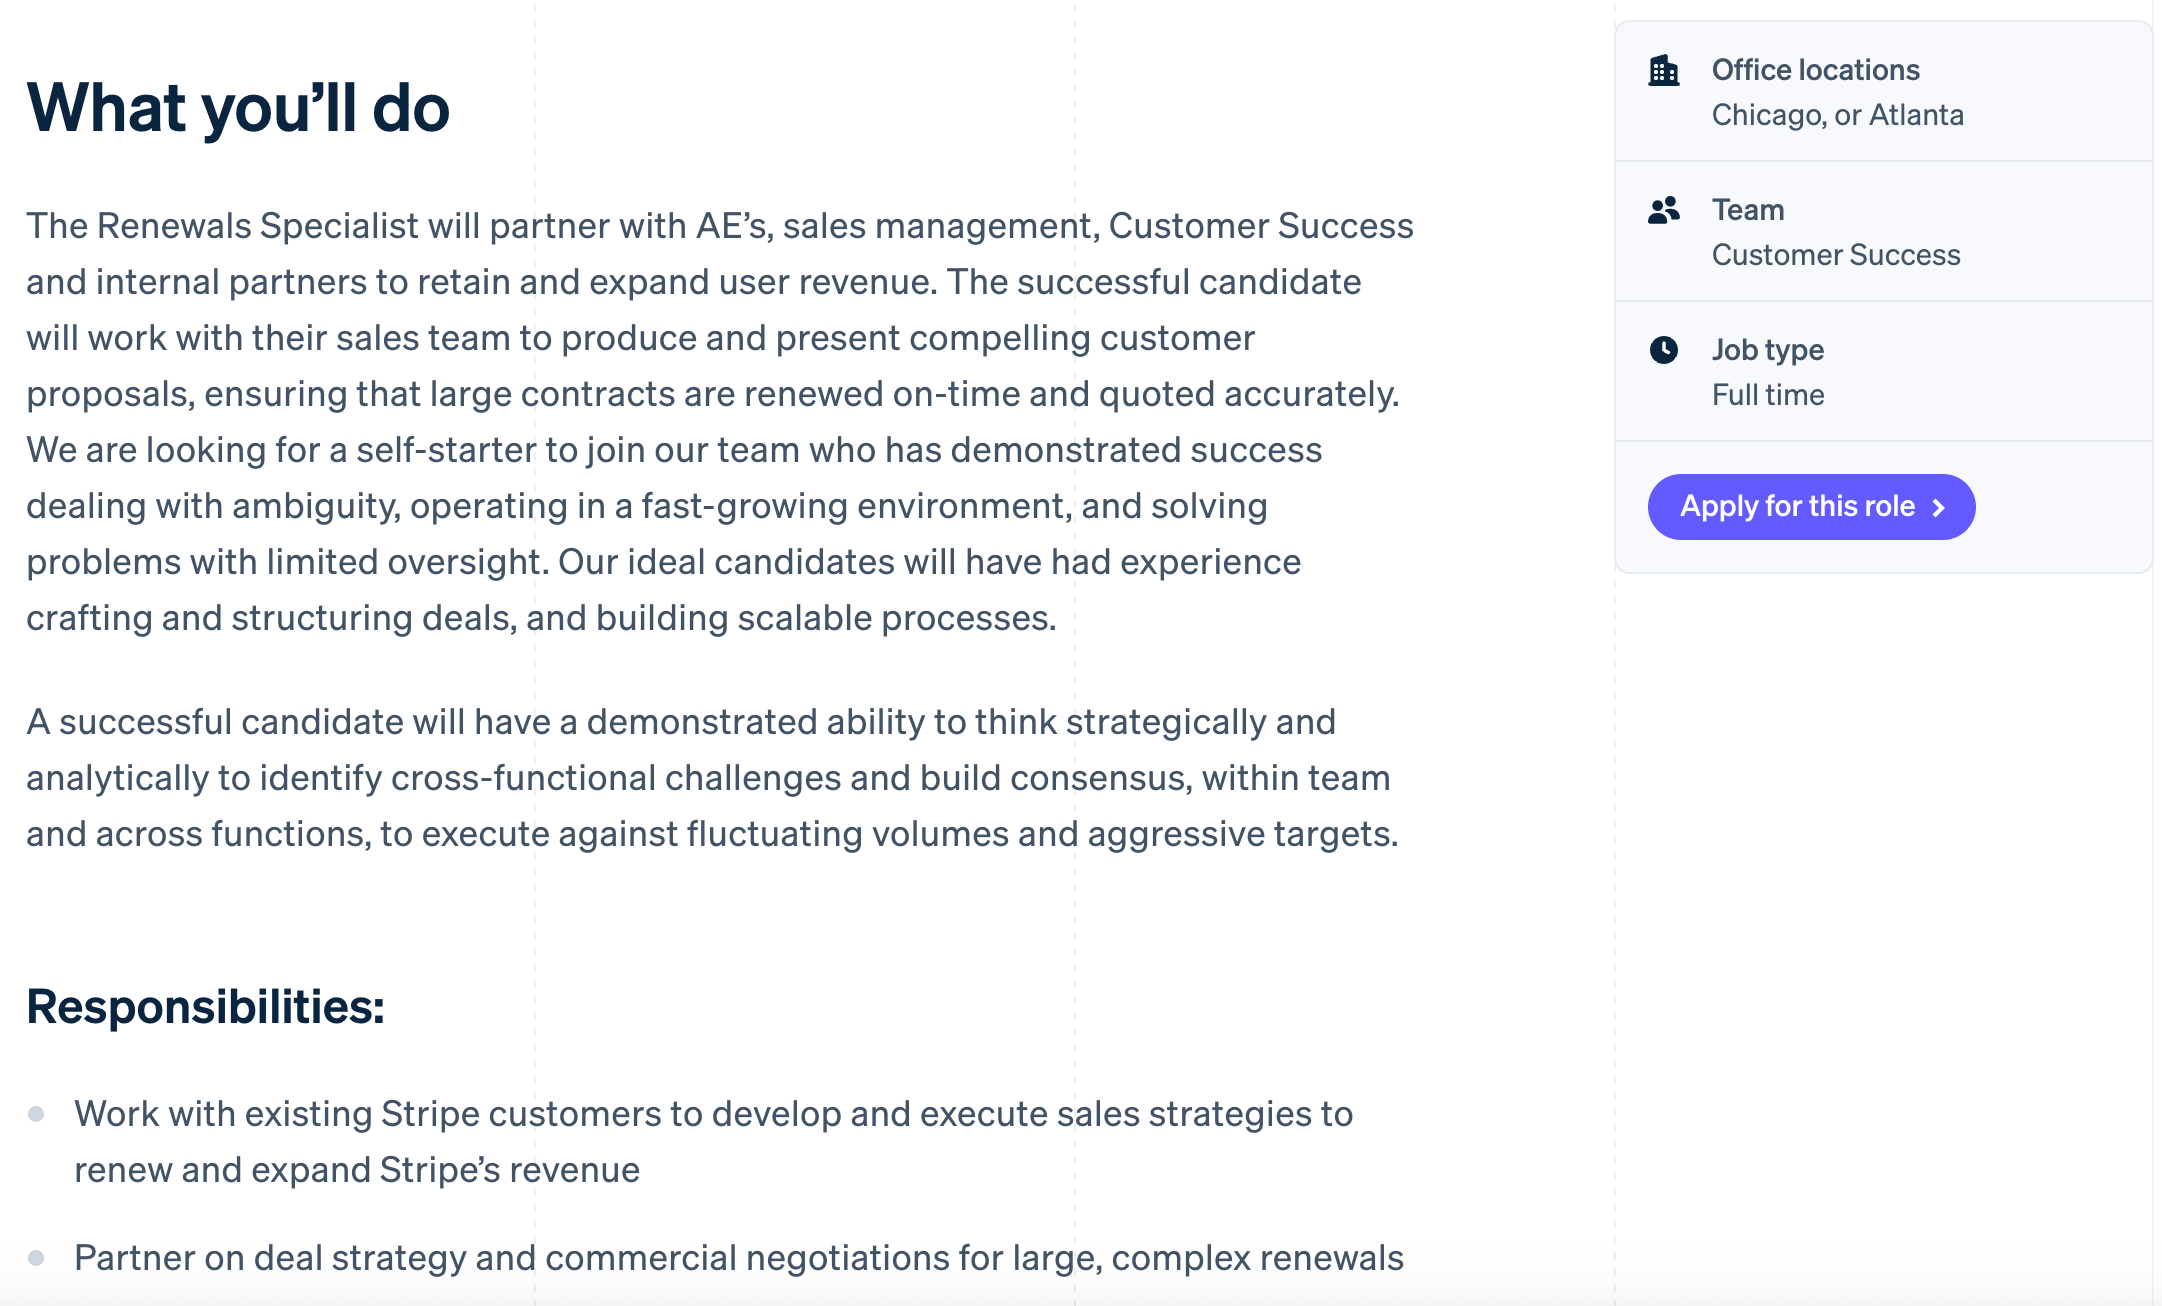The width and height of the screenshot is (2162, 1306).
Task: Click the 'Work with existing Stripe customers' item
Action: 714,1142
